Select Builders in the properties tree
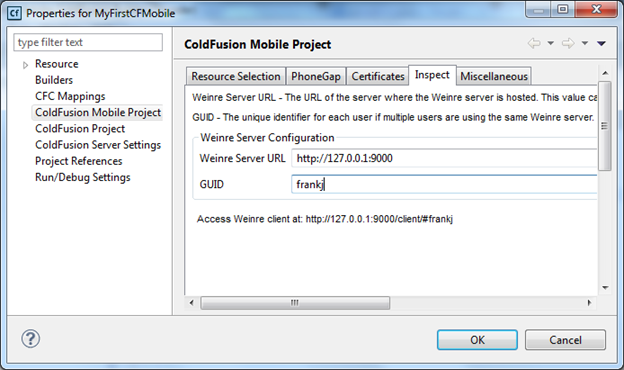Screen dimensions: 624x370 click(54, 80)
